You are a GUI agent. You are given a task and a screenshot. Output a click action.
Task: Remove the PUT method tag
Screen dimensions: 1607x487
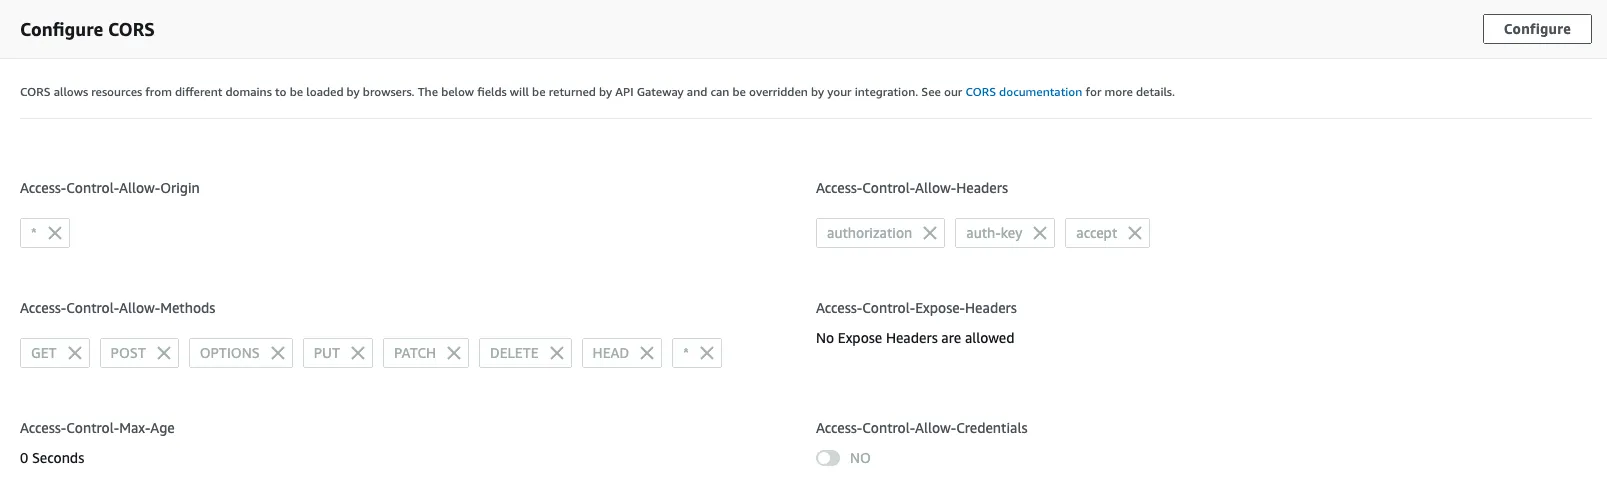358,353
